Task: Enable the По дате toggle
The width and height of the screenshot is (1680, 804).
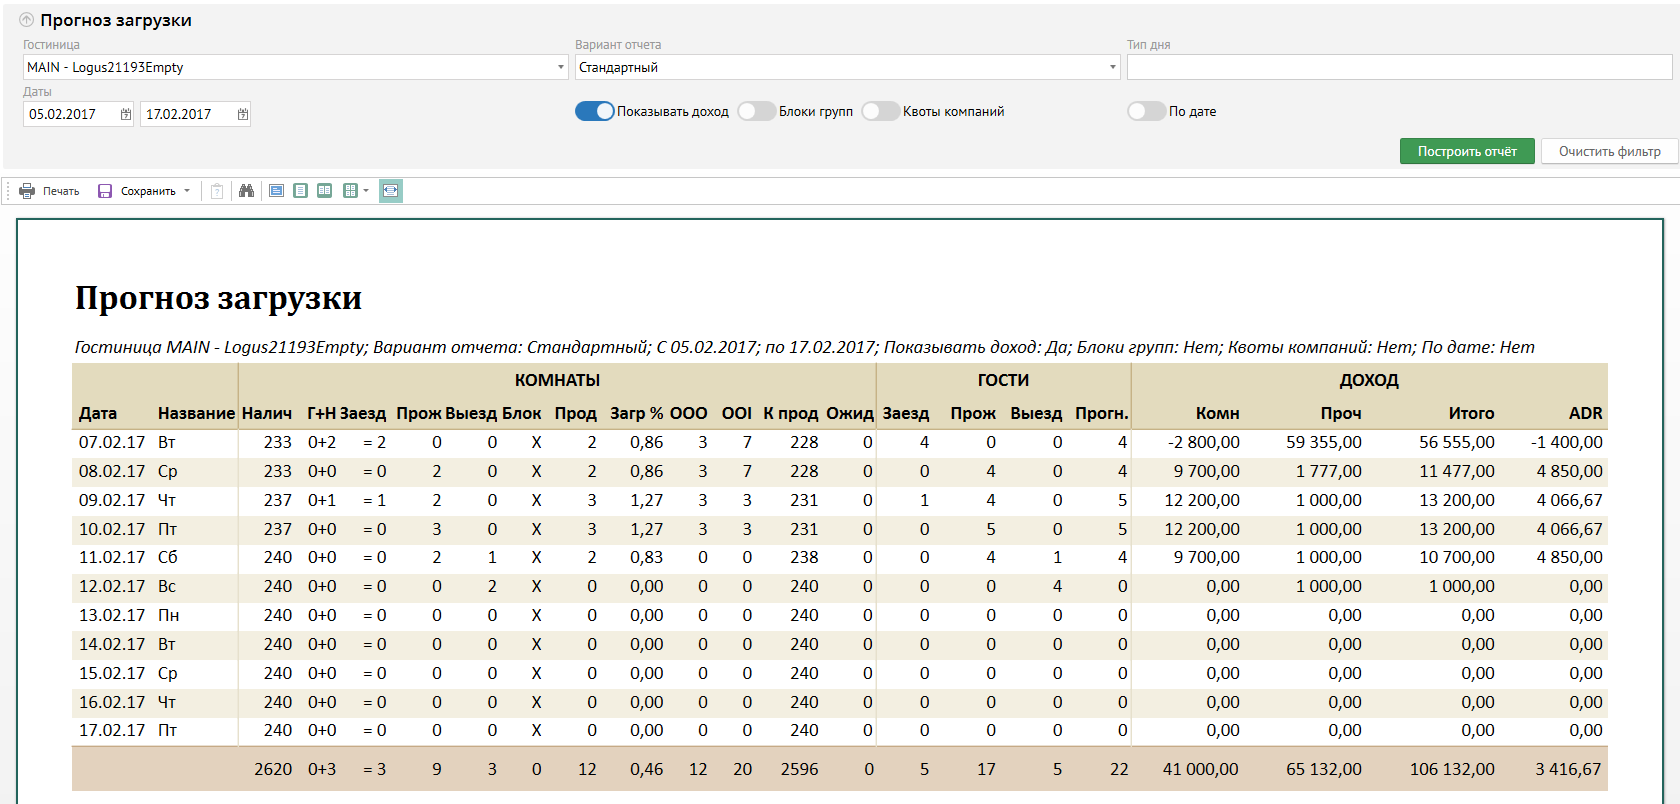Action: [x=1146, y=111]
